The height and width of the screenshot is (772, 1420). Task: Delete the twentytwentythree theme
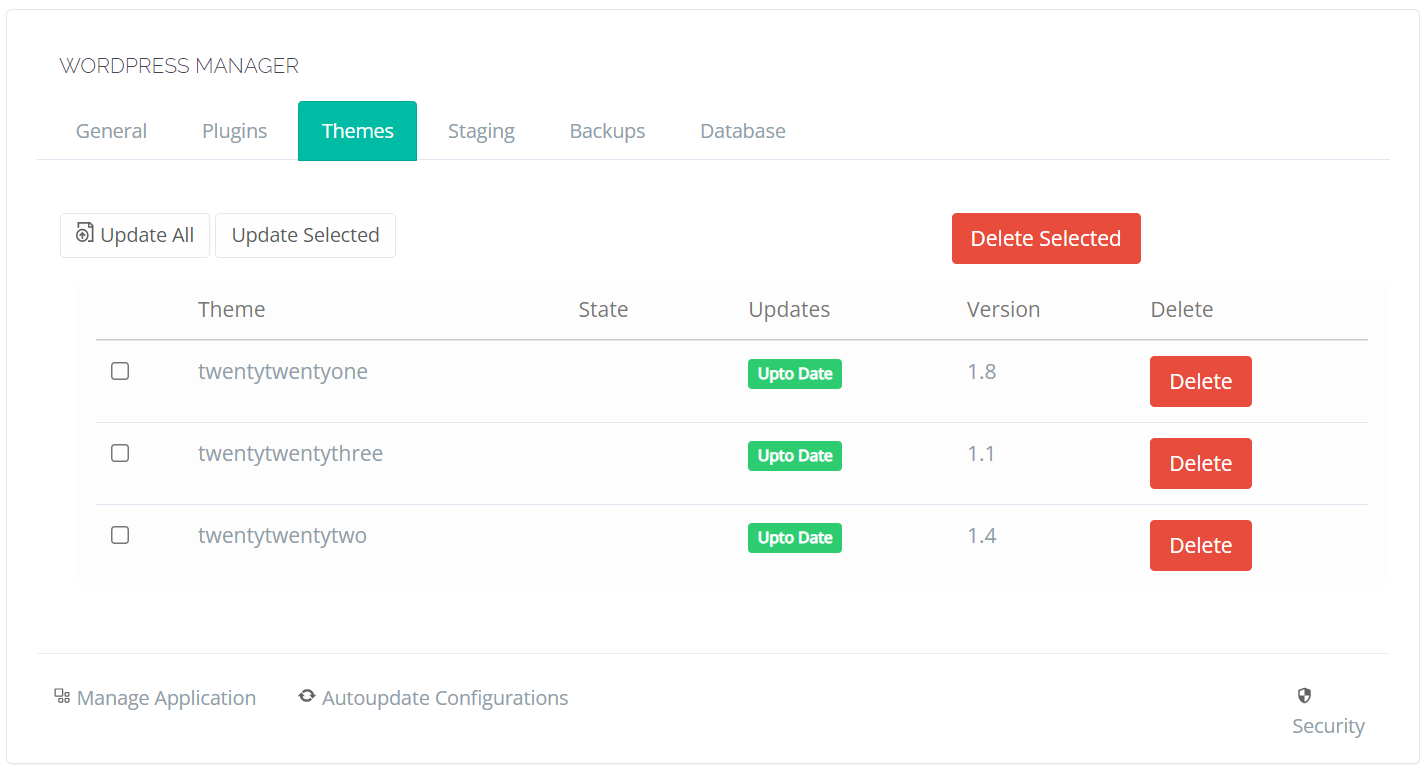pos(1201,463)
